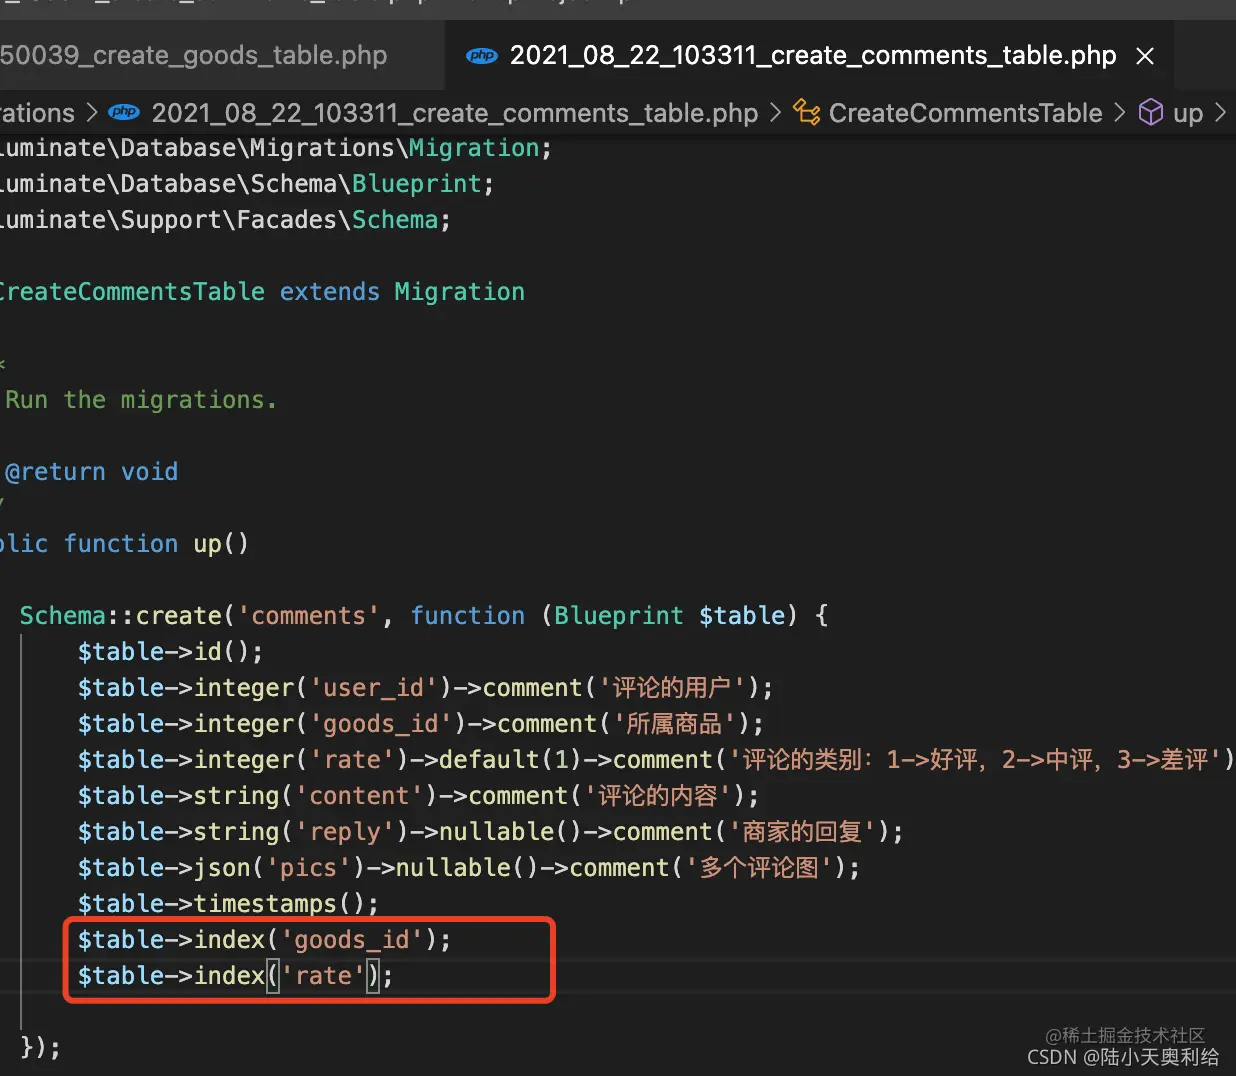This screenshot has height=1076, width=1236.
Task: Click the closing }); line
Action: [41, 1048]
